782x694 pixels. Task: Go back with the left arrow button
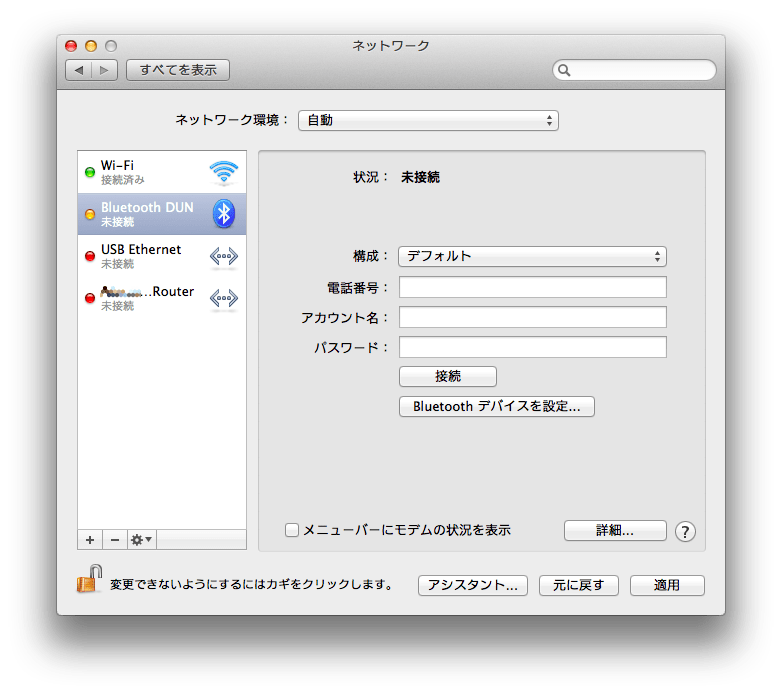tap(79, 70)
